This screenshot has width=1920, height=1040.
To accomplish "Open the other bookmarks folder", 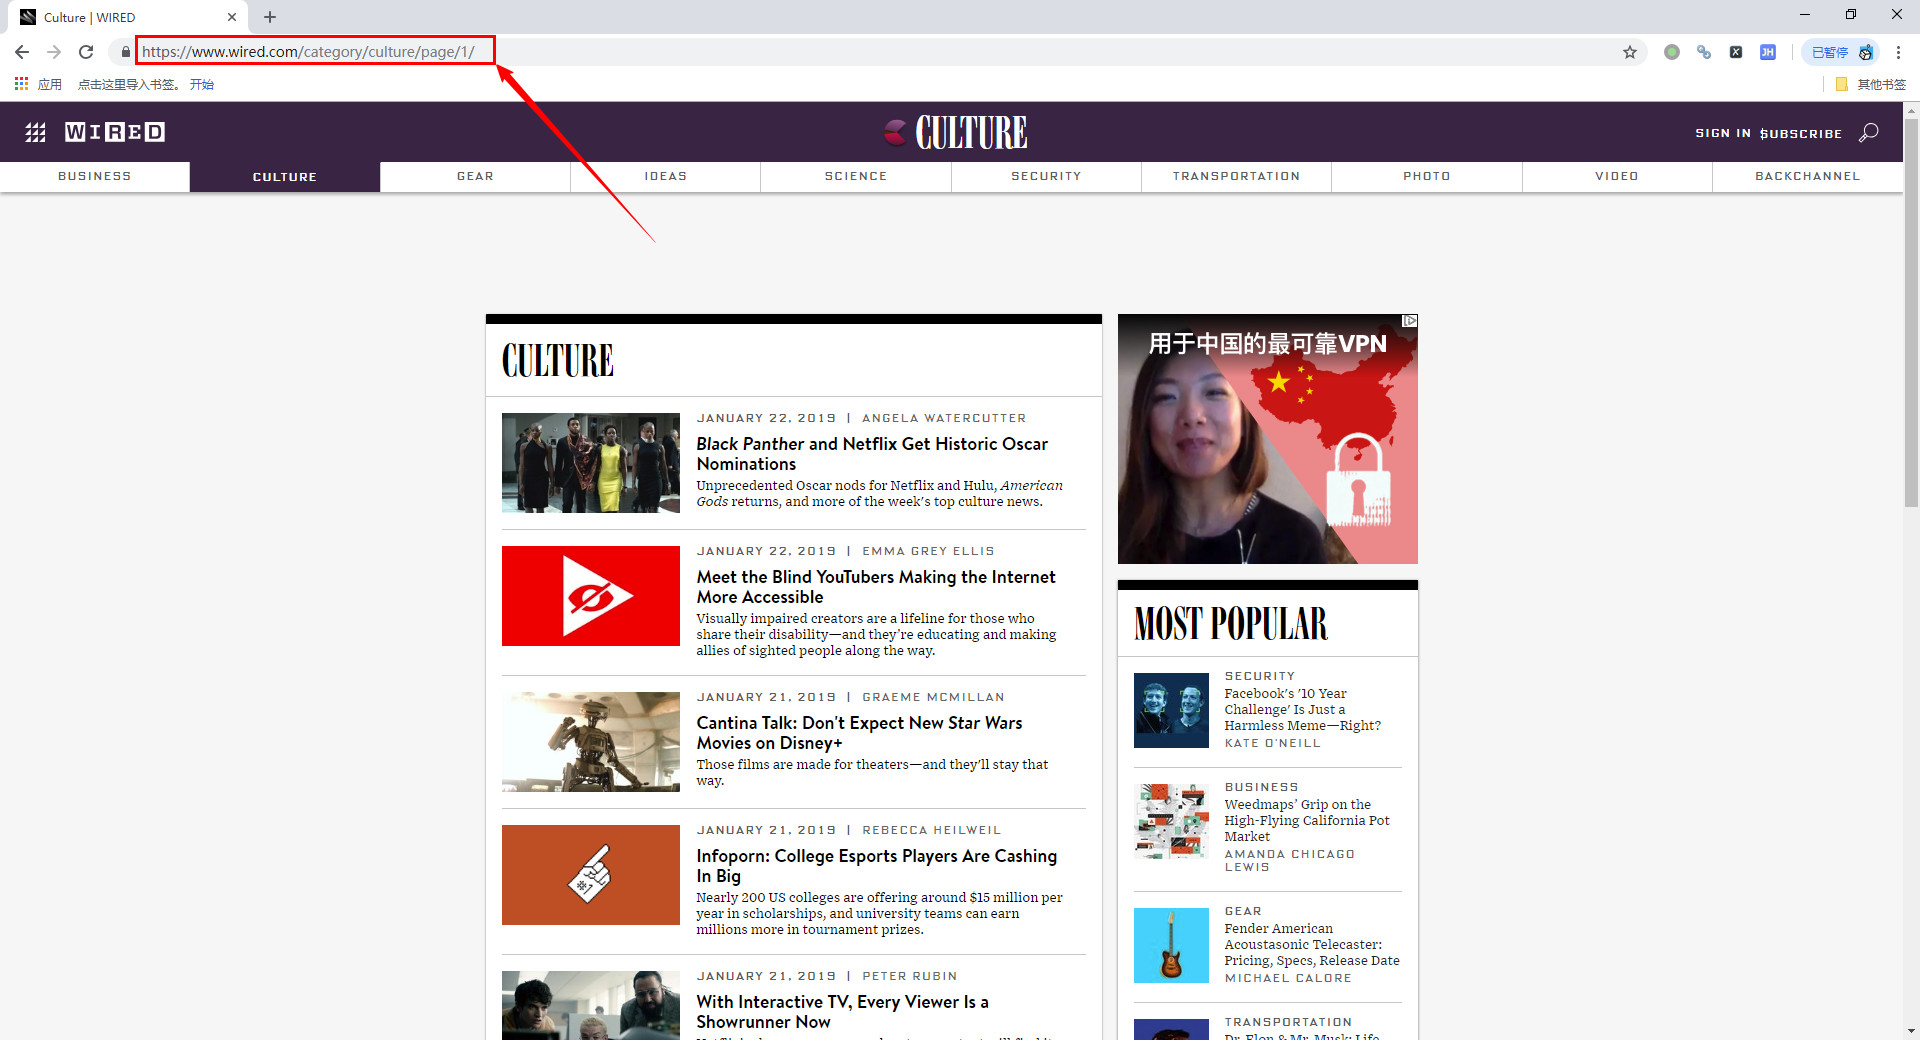I will 1870,84.
